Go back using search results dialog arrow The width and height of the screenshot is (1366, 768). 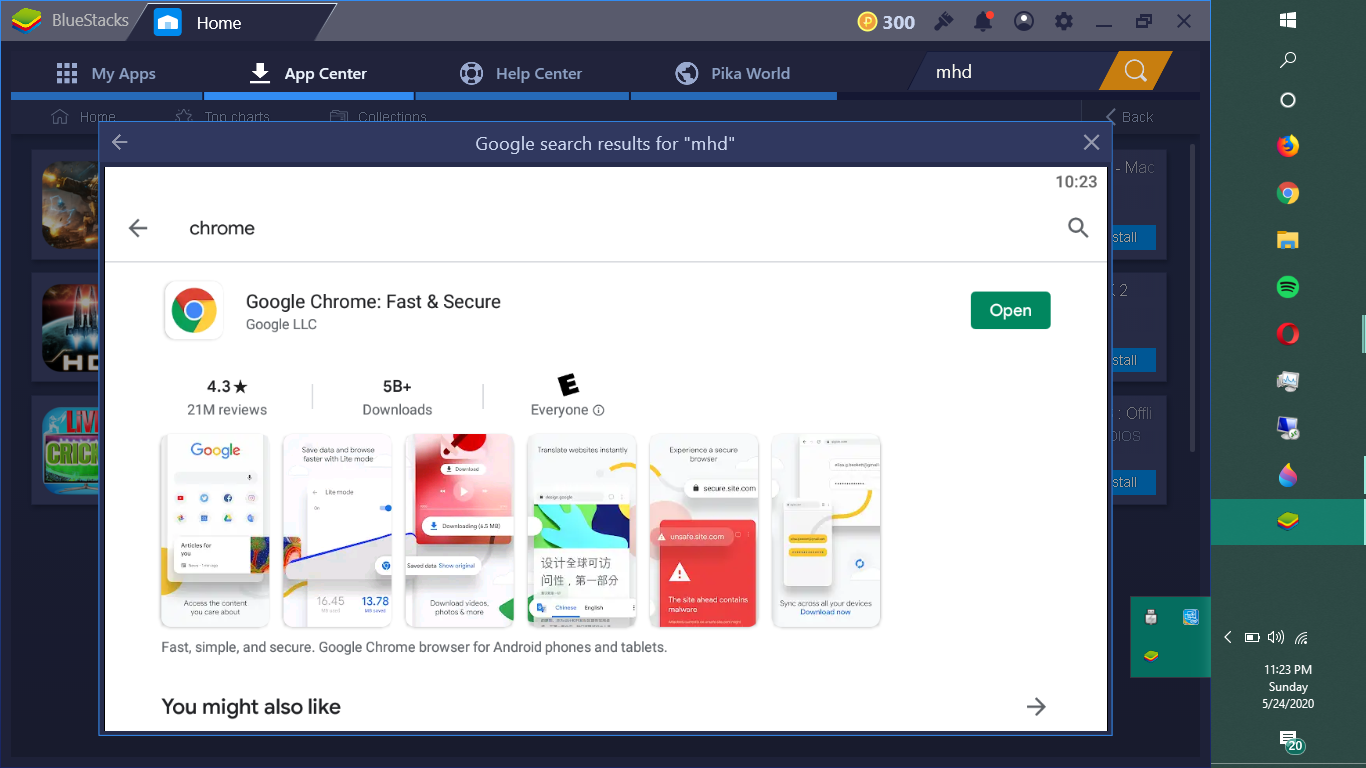pos(120,143)
